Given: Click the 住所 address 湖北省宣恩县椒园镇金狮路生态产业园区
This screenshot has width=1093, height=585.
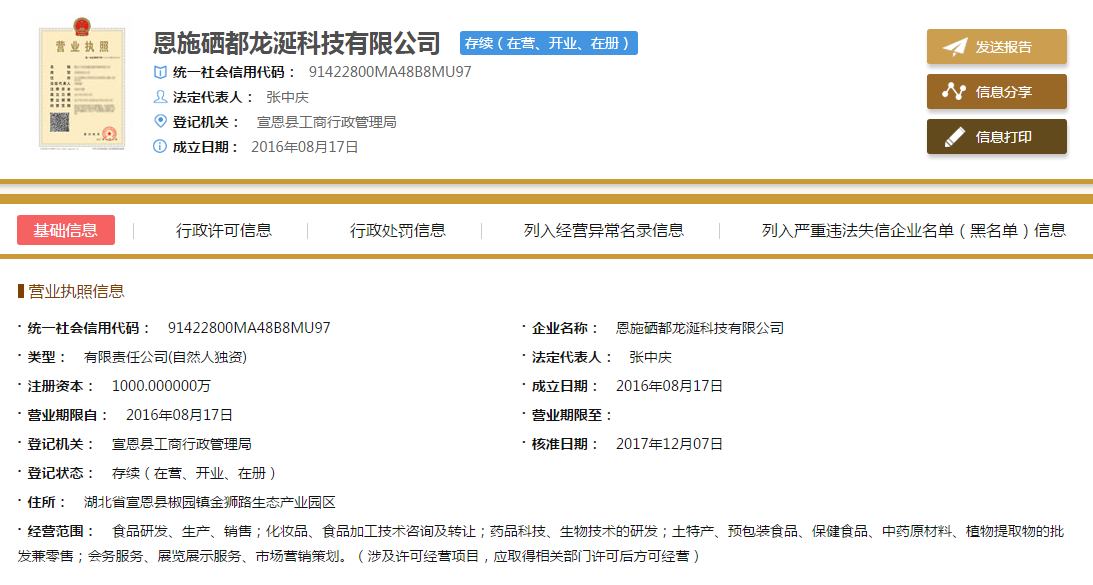Looking at the screenshot, I should click(x=210, y=502).
